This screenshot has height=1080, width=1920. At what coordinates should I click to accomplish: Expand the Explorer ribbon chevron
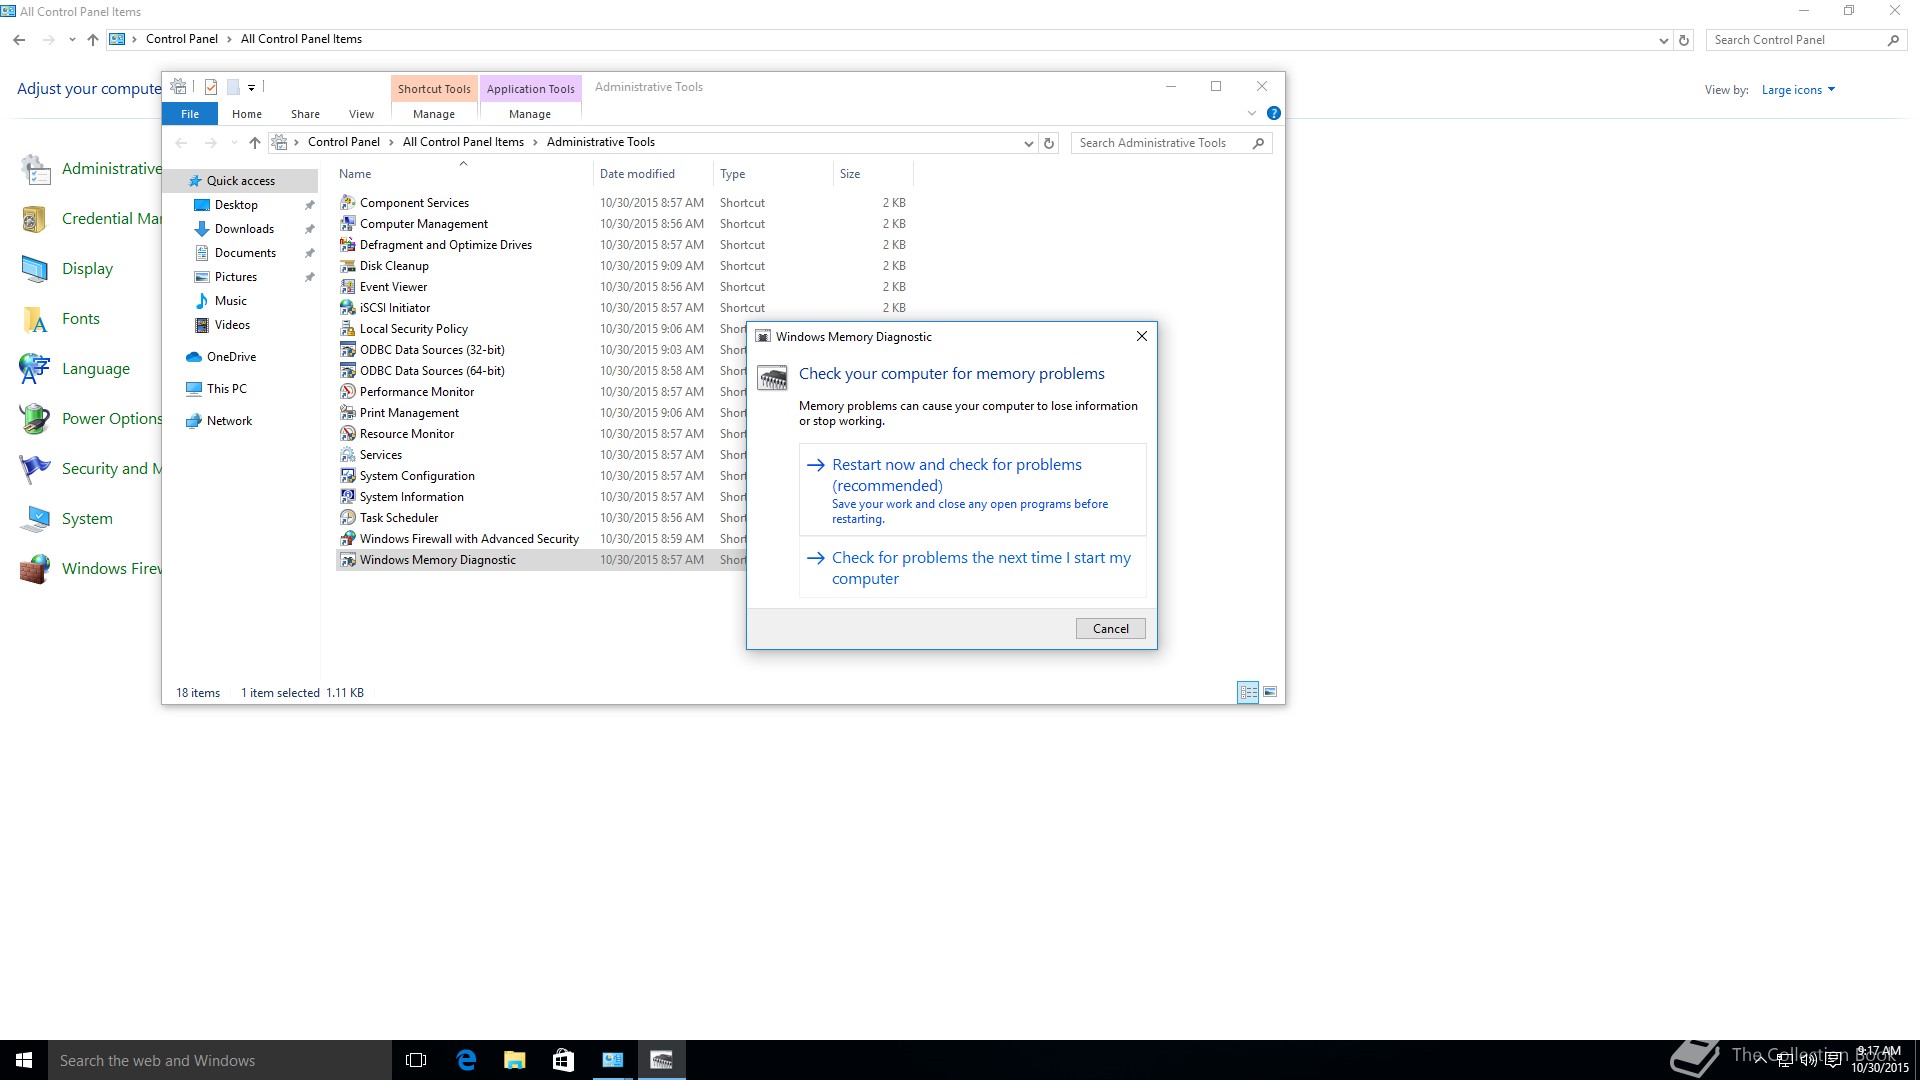[x=1251, y=113]
